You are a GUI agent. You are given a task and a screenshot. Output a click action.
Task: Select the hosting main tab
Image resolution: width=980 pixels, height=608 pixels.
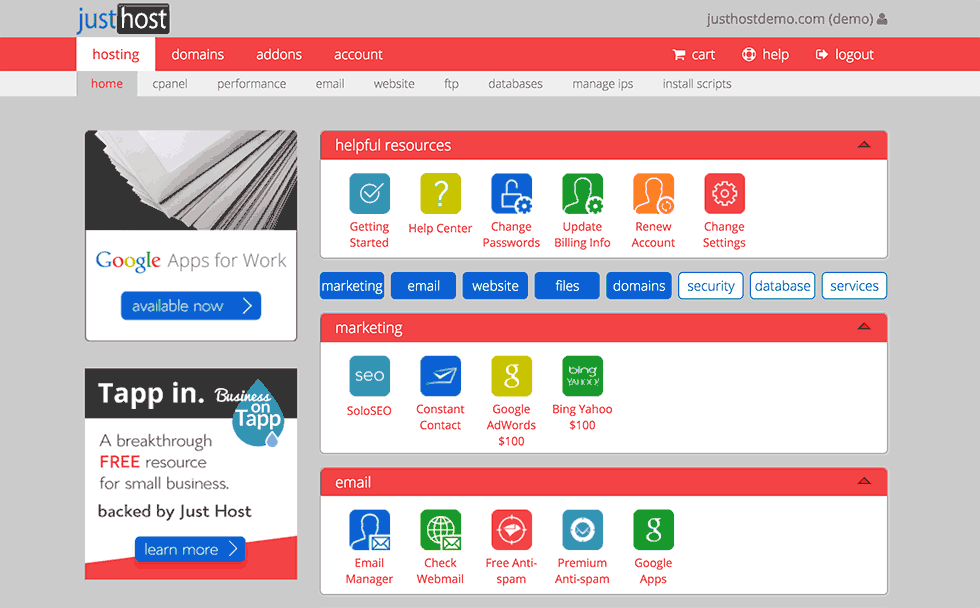116,54
